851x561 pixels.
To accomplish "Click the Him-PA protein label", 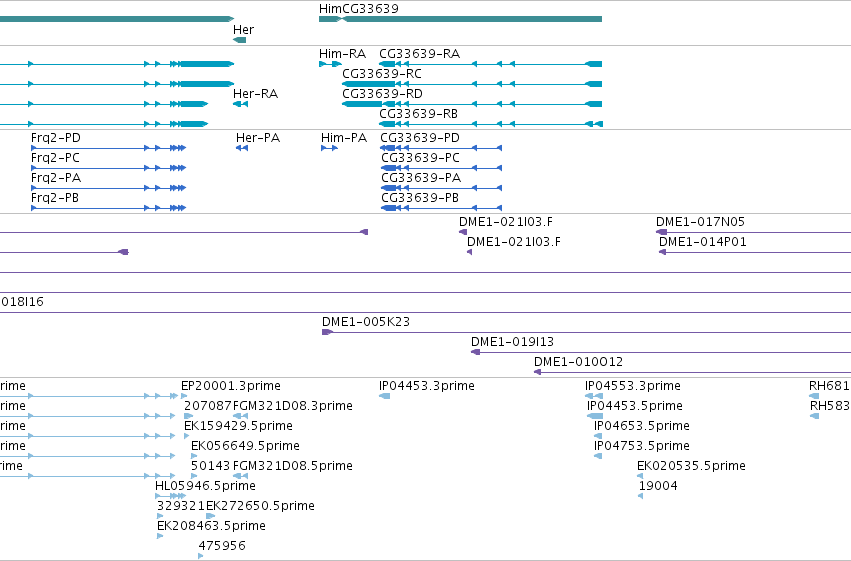I will [x=344, y=138].
